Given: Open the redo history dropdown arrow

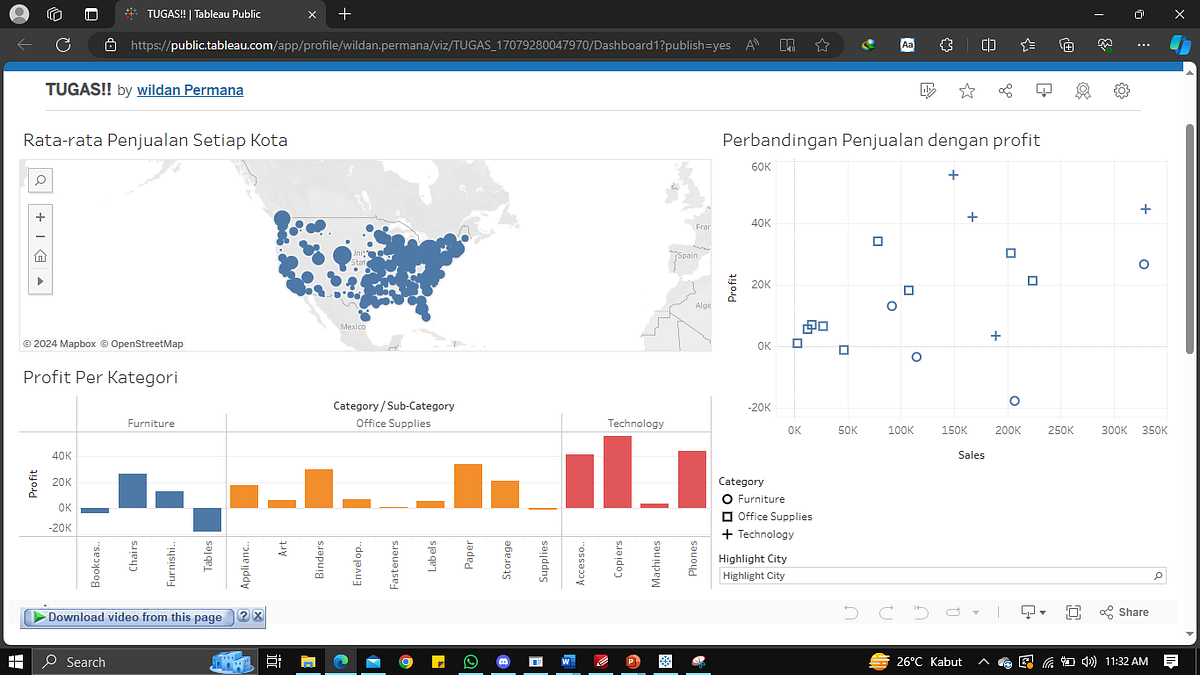Looking at the screenshot, I should pyautogui.click(x=975, y=612).
